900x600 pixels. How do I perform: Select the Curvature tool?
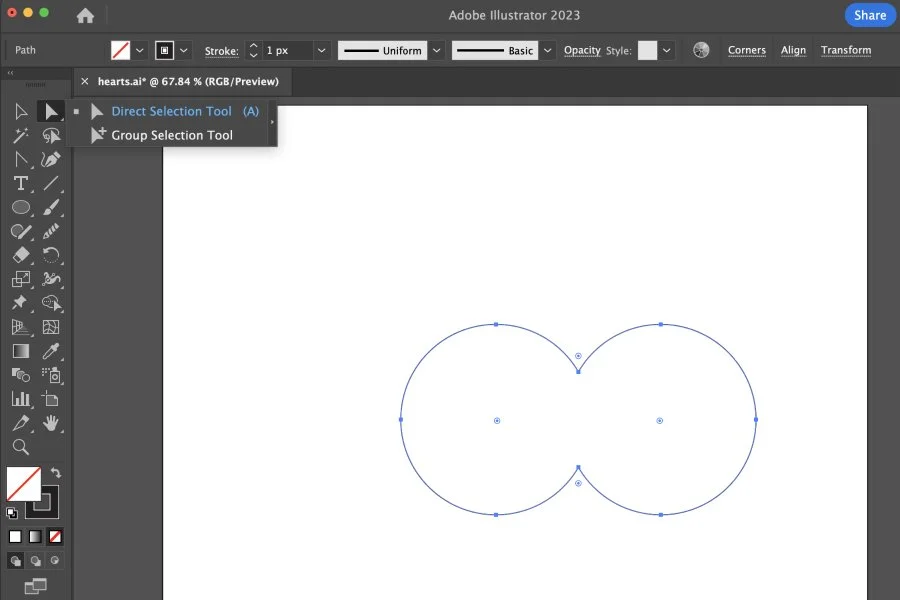point(51,159)
